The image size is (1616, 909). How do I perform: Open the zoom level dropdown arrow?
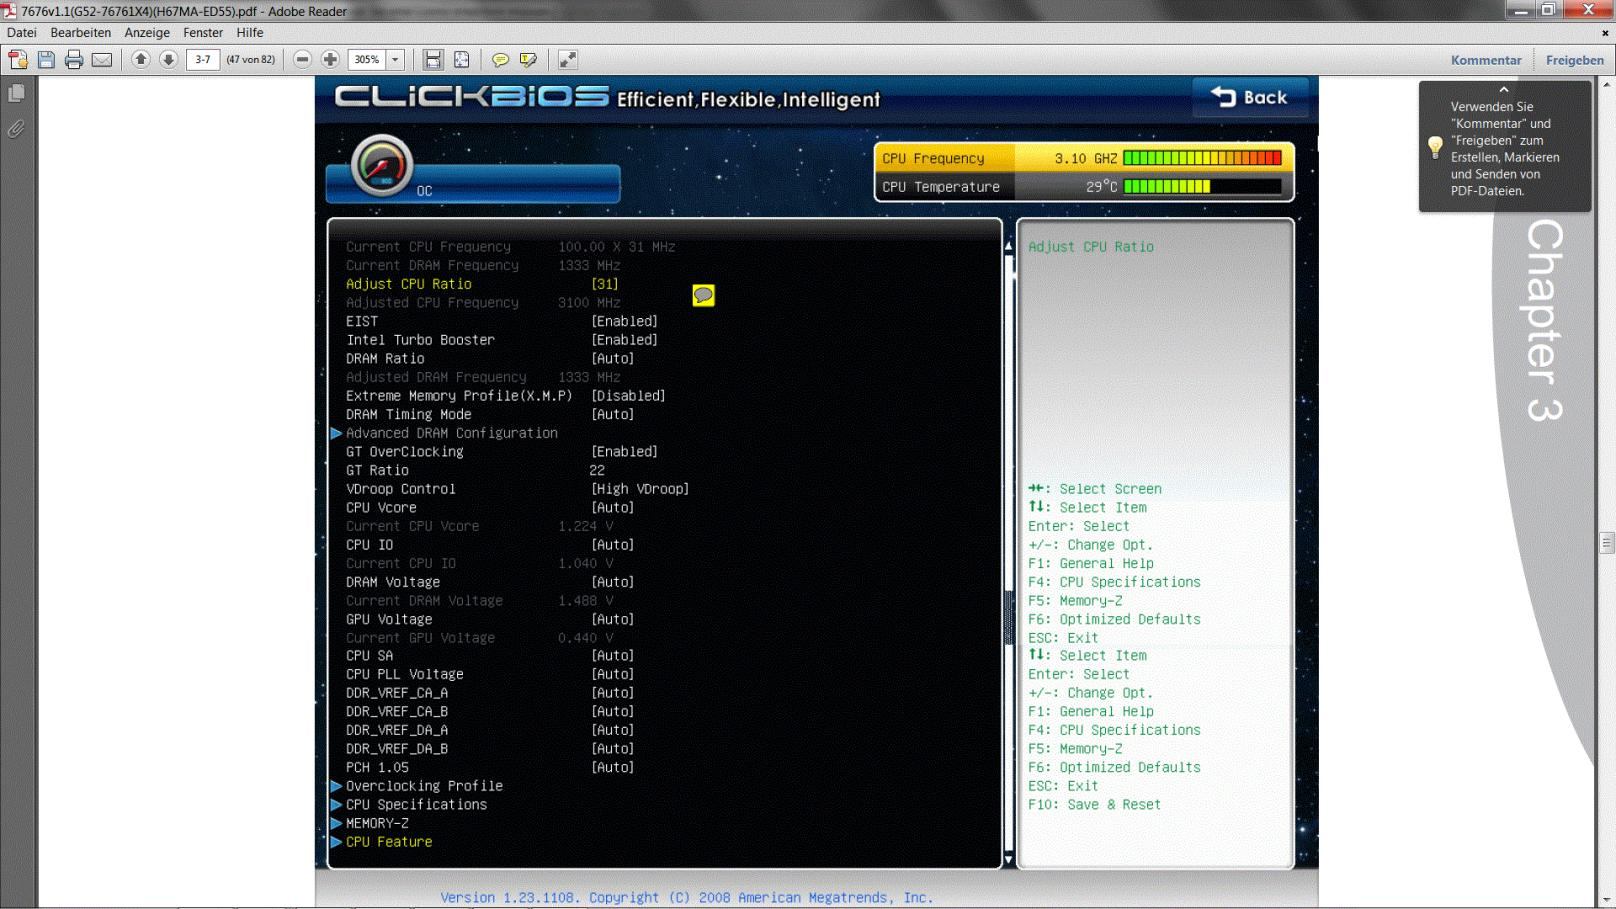pyautogui.click(x=395, y=60)
